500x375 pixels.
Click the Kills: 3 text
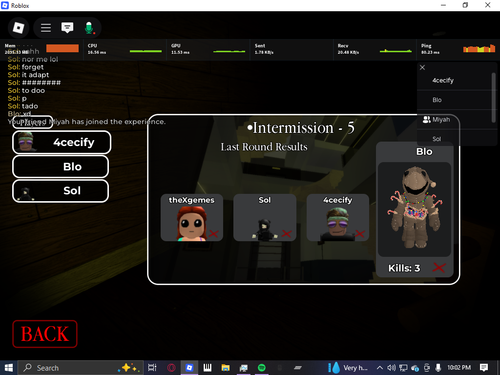404,268
